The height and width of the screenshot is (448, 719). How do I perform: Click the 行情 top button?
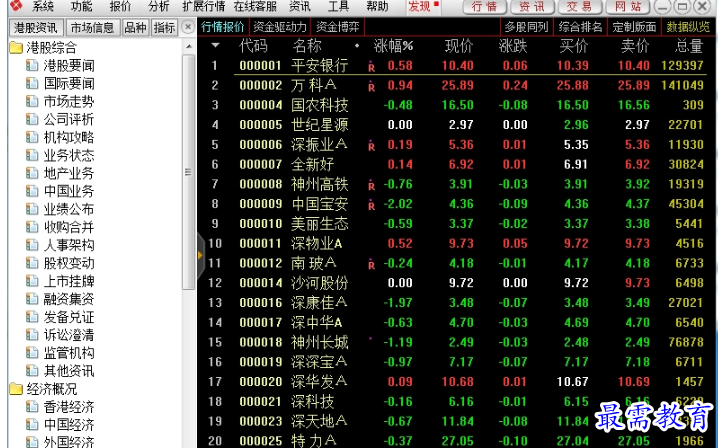tap(484, 7)
